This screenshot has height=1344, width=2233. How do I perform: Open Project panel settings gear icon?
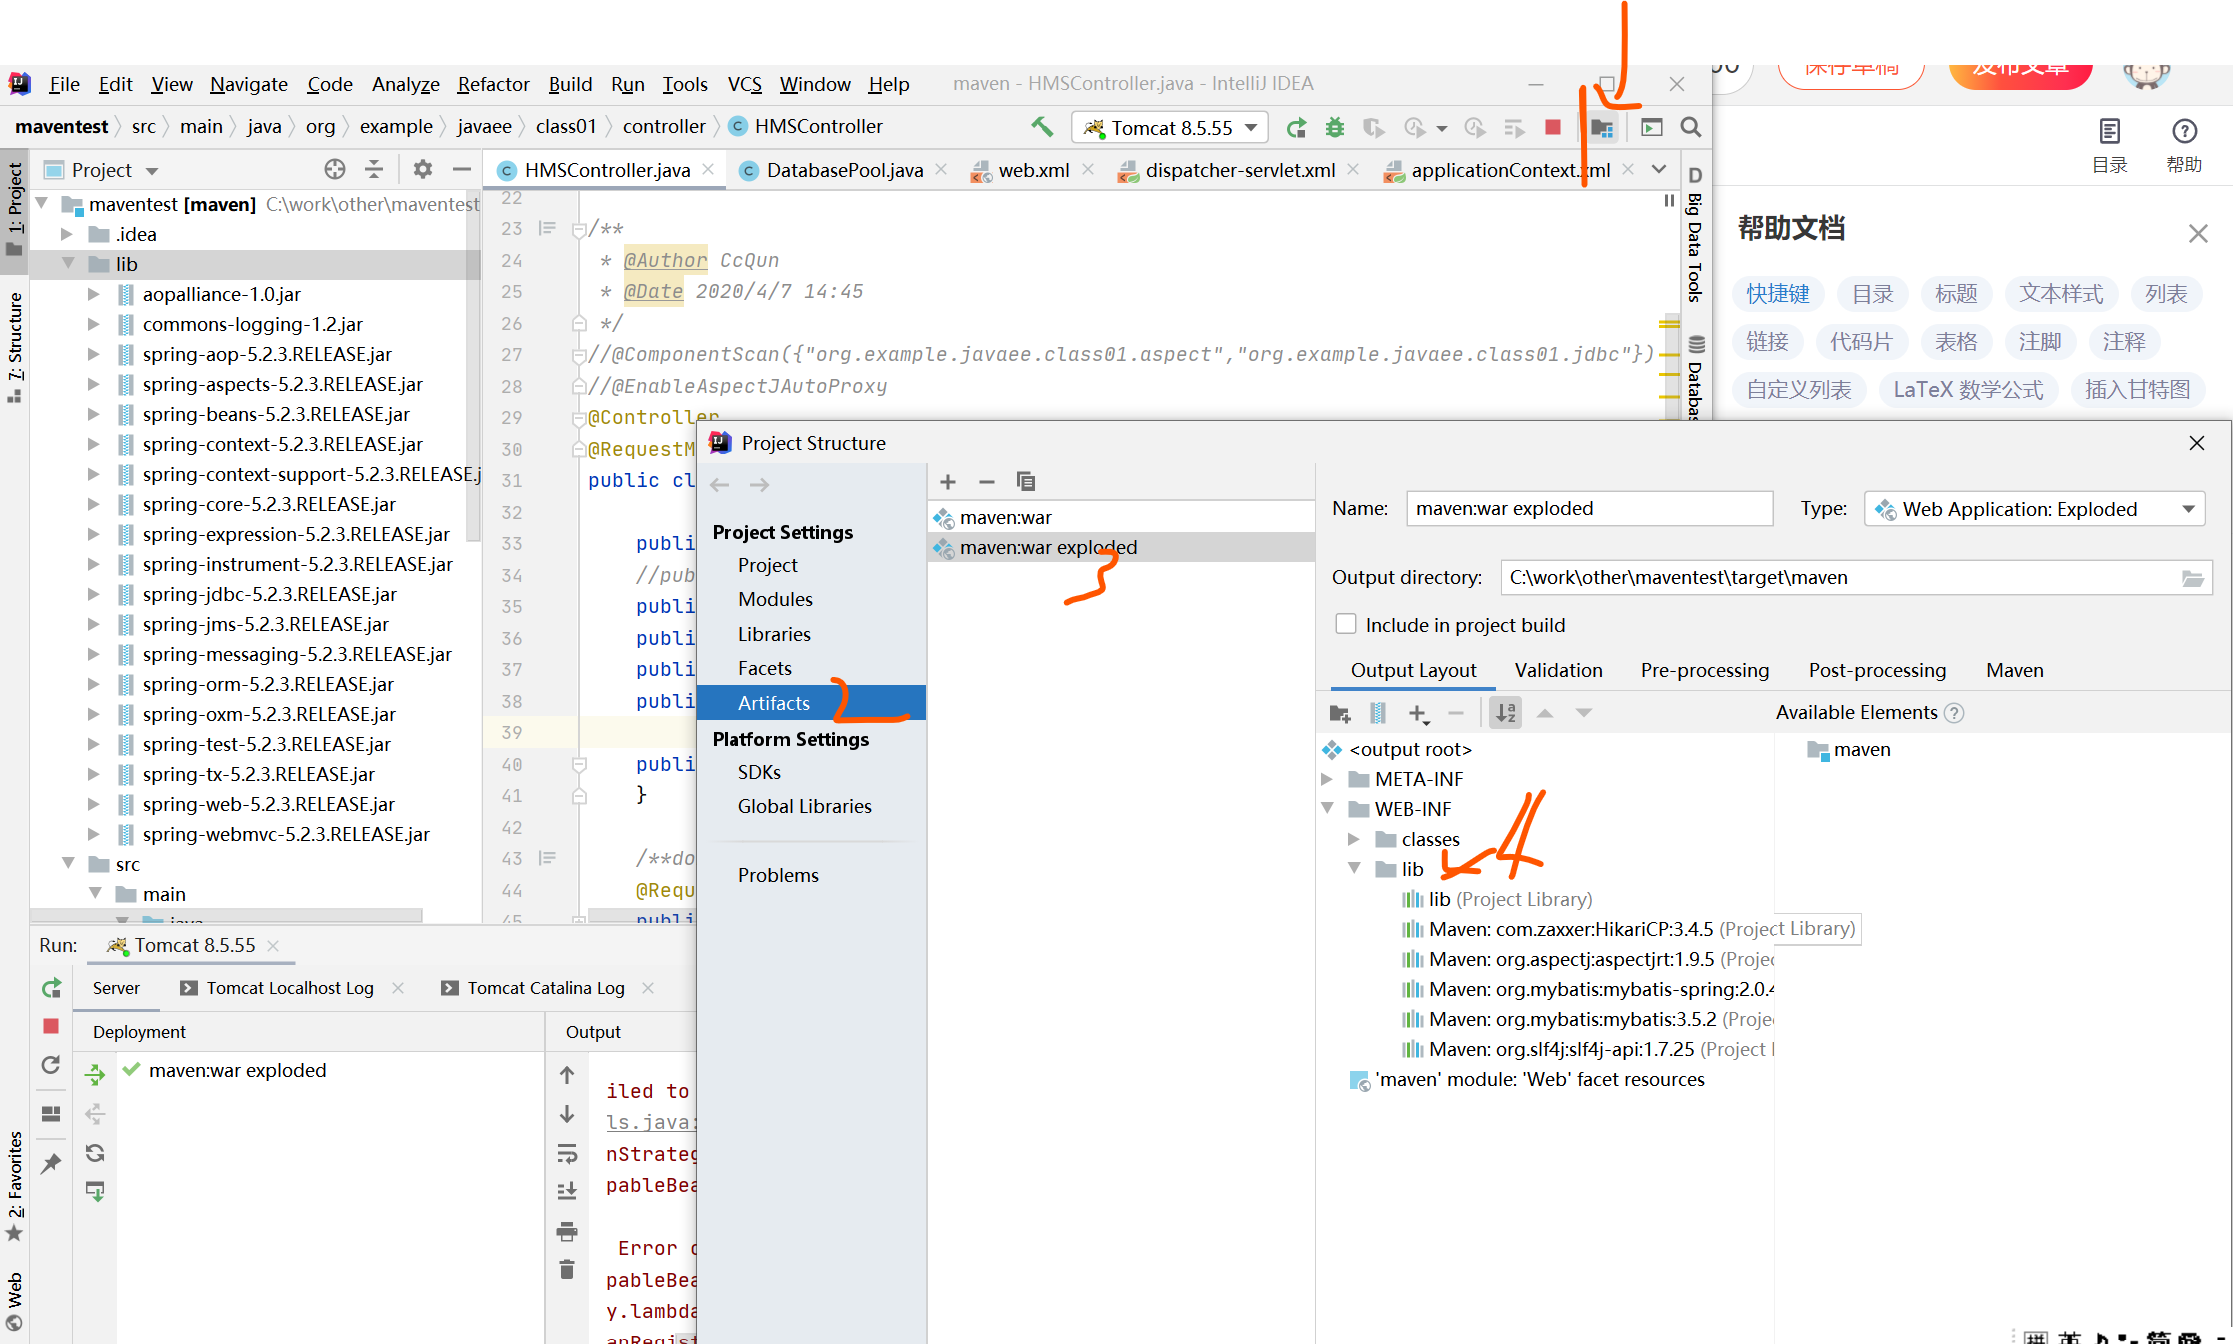(x=422, y=169)
